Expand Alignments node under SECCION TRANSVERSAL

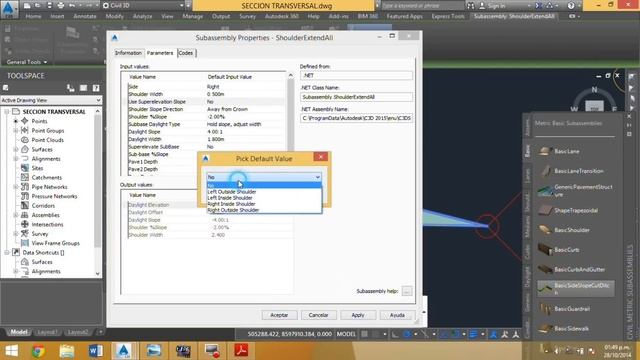pos(16,159)
